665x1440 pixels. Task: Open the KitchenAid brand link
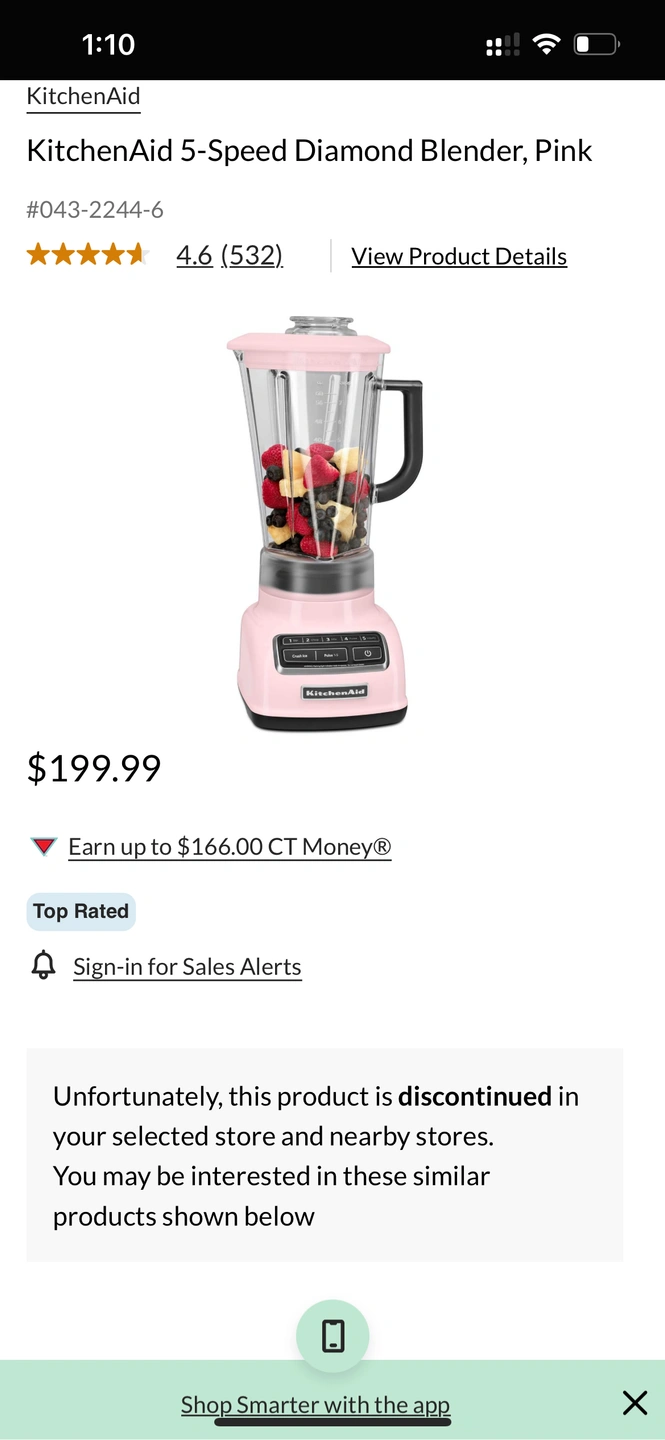click(83, 97)
